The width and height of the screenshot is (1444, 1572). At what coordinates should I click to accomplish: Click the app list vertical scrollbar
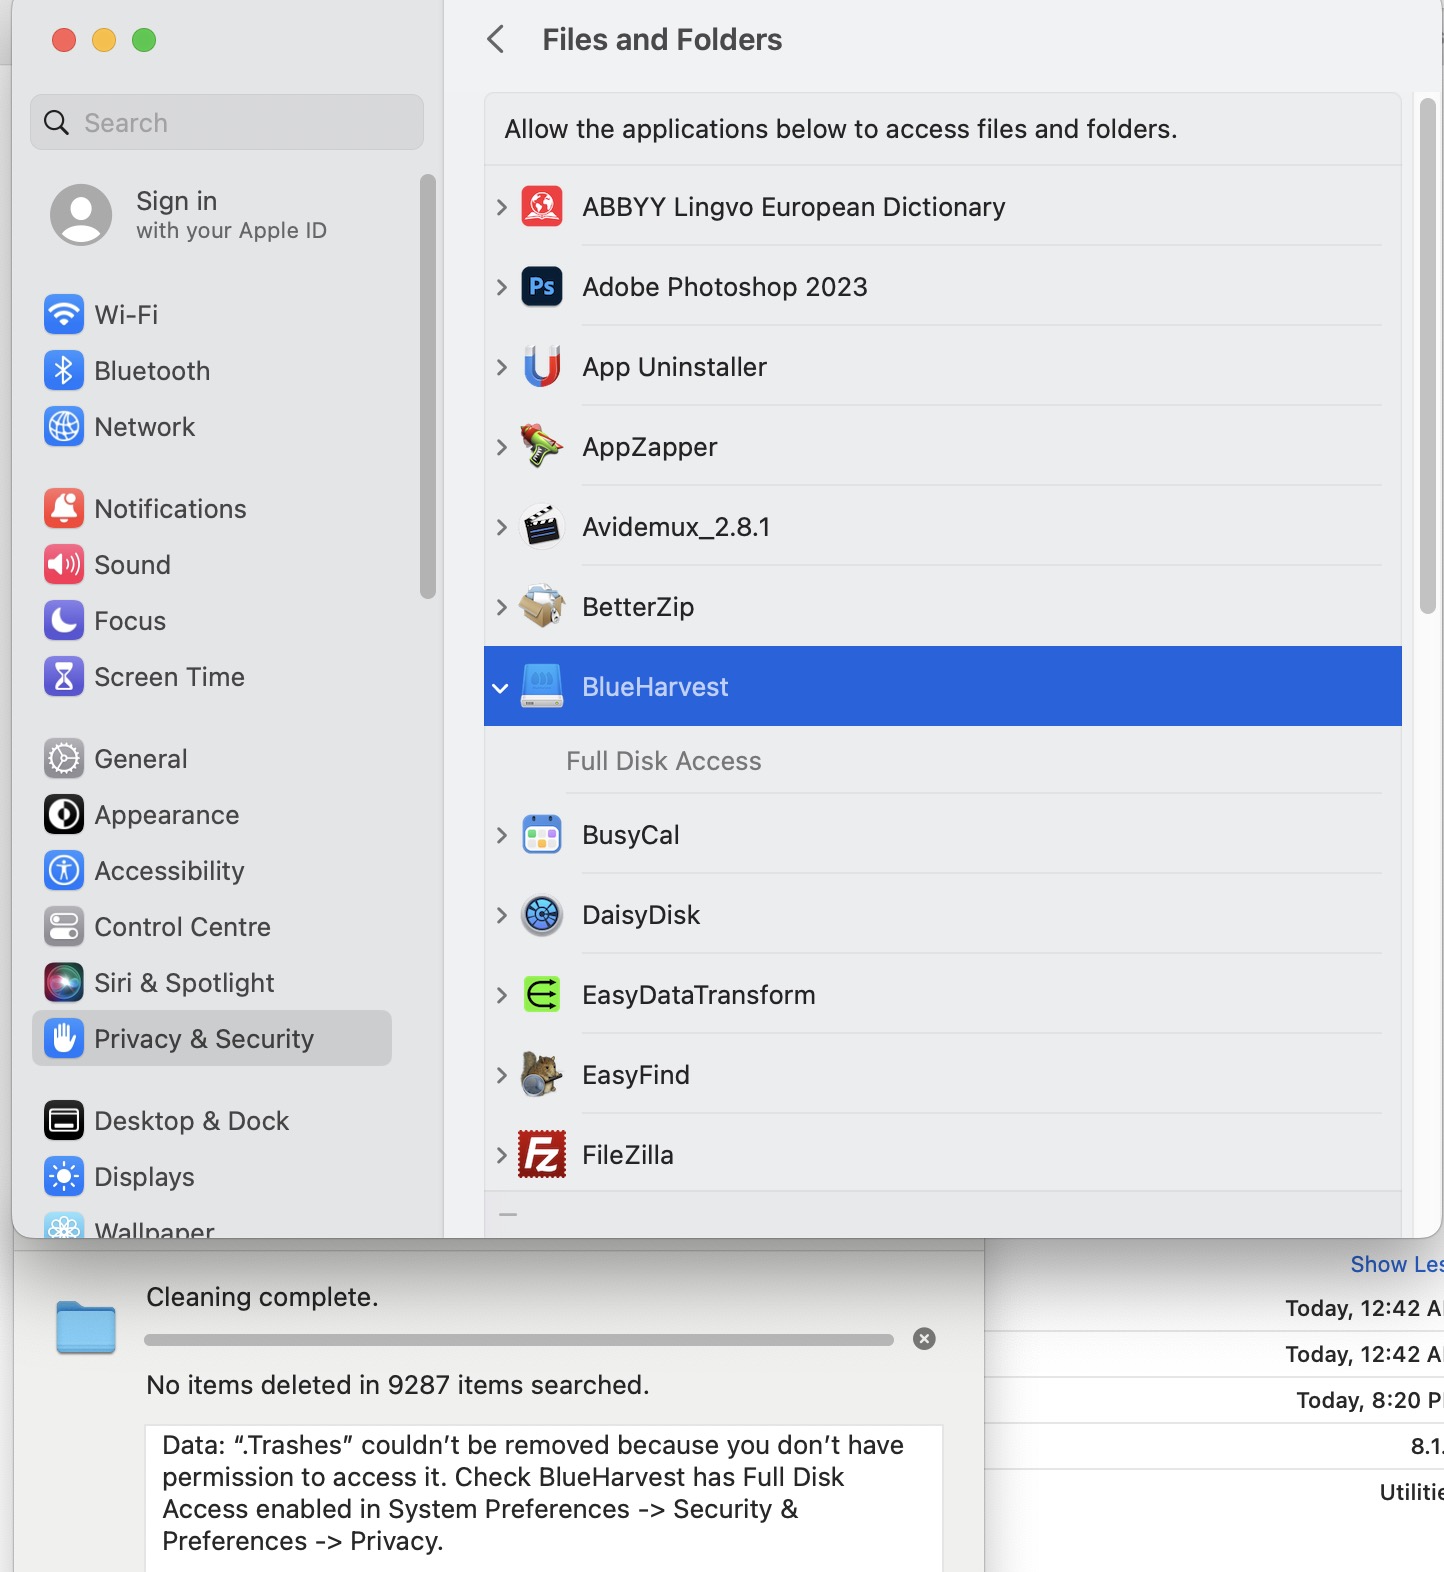[1428, 356]
